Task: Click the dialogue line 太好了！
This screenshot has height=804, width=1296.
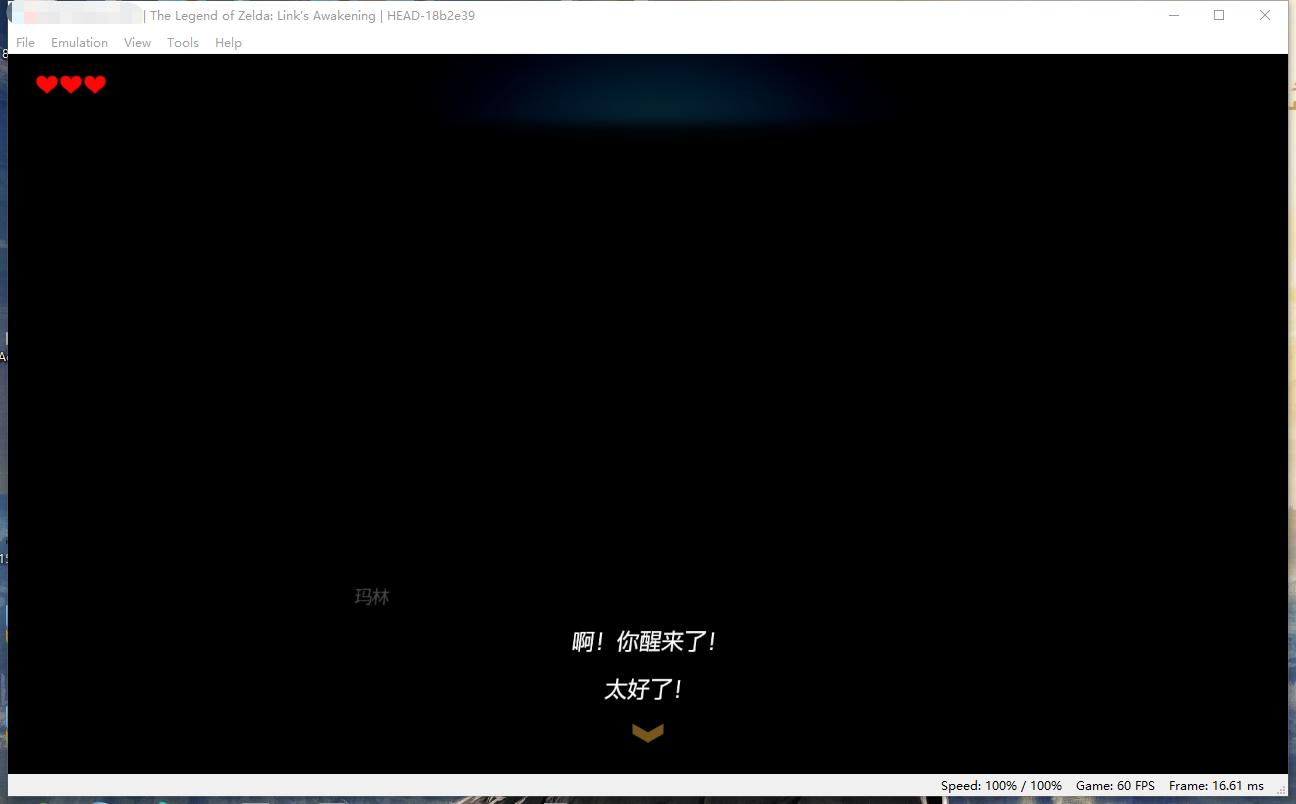Action: (645, 689)
